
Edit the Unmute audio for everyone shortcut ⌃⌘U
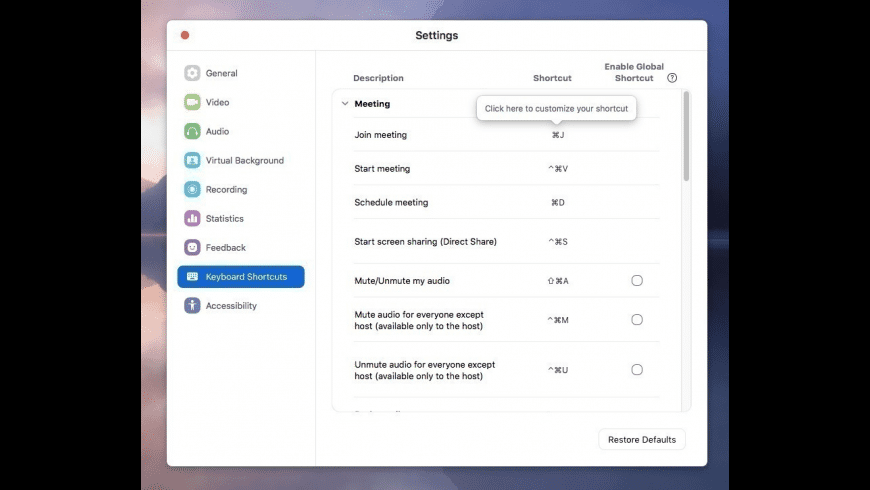(x=558, y=370)
